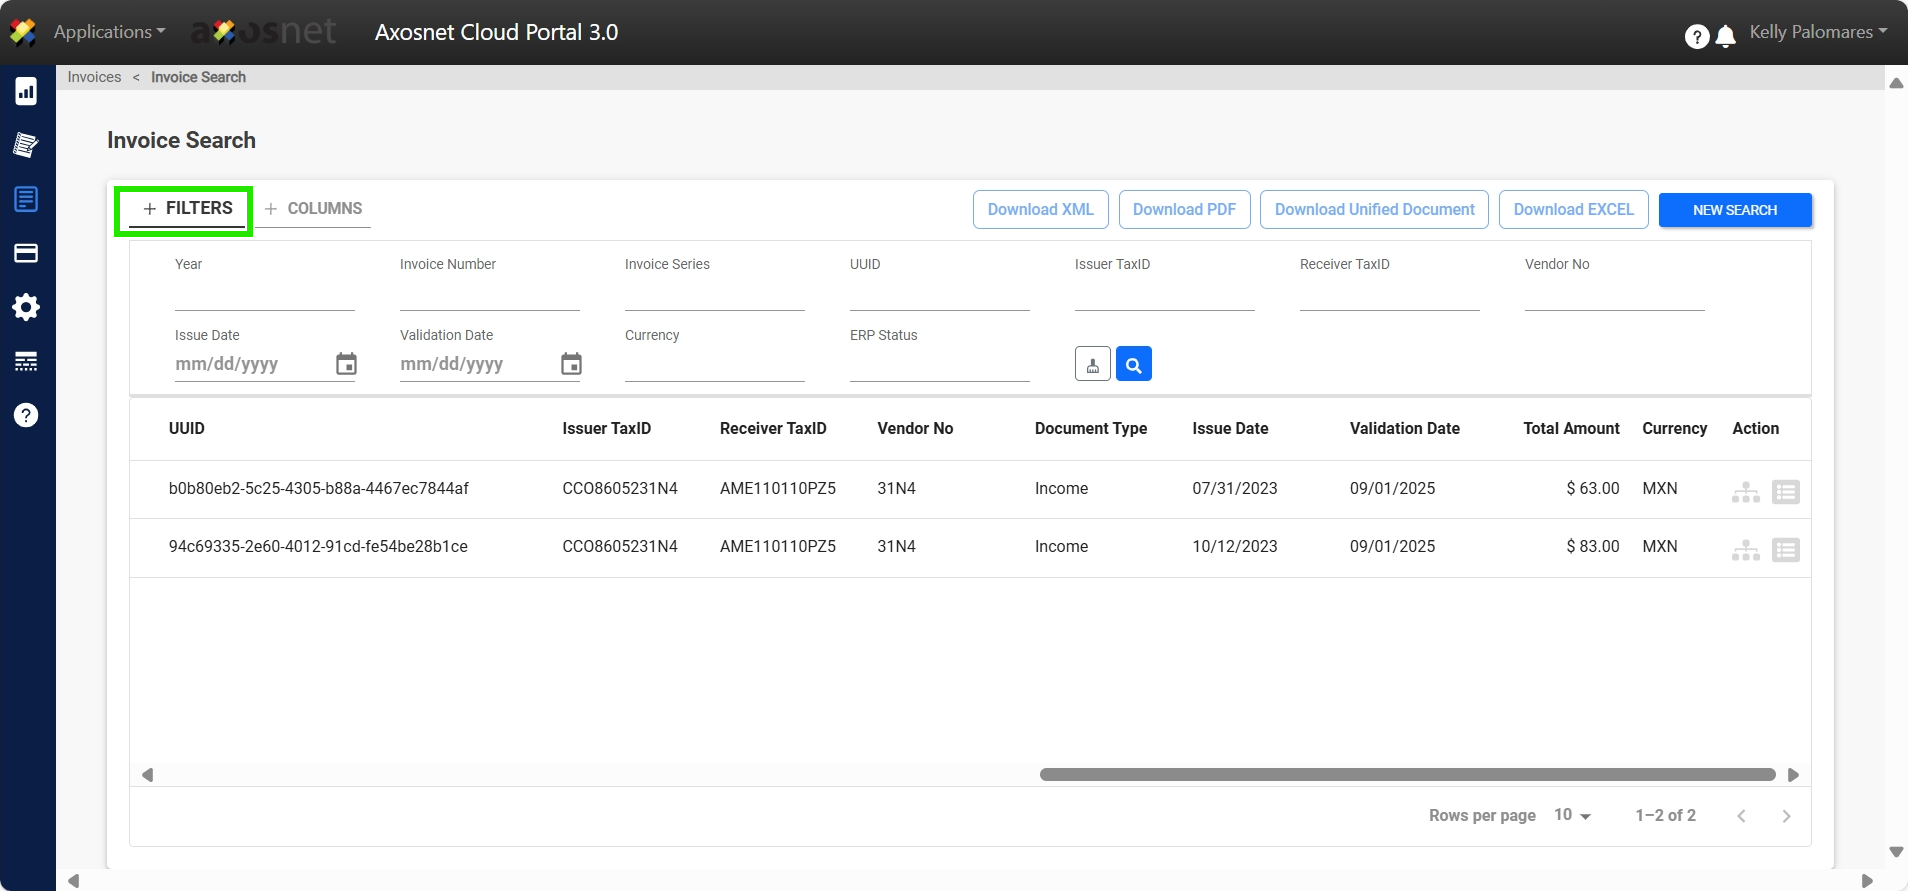Open the Validation Date calendar picker
The height and width of the screenshot is (891, 1908).
coord(571,364)
